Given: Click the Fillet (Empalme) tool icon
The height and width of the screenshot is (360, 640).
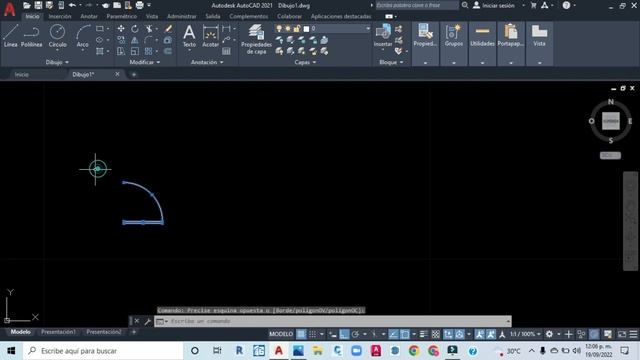Looking at the screenshot, I should click(x=149, y=40).
